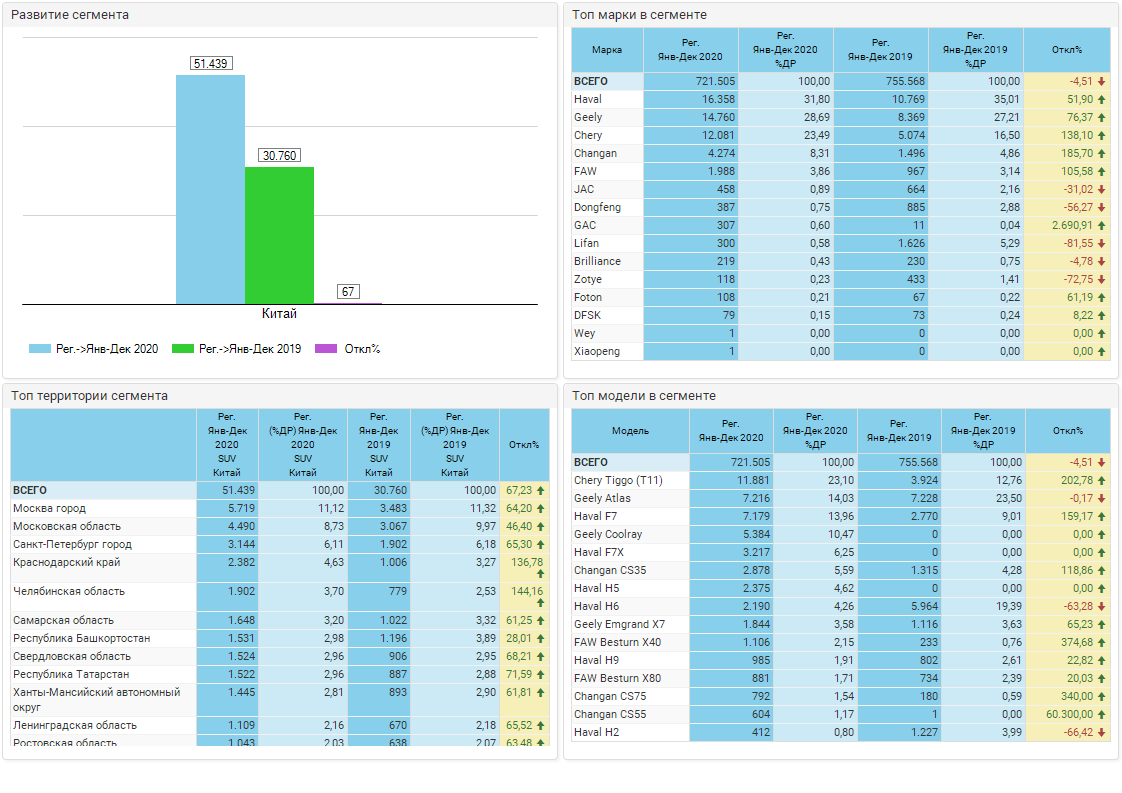Click the green up arrow in the Haval brand row
The image size is (1122, 793).
pyautogui.click(x=1101, y=100)
